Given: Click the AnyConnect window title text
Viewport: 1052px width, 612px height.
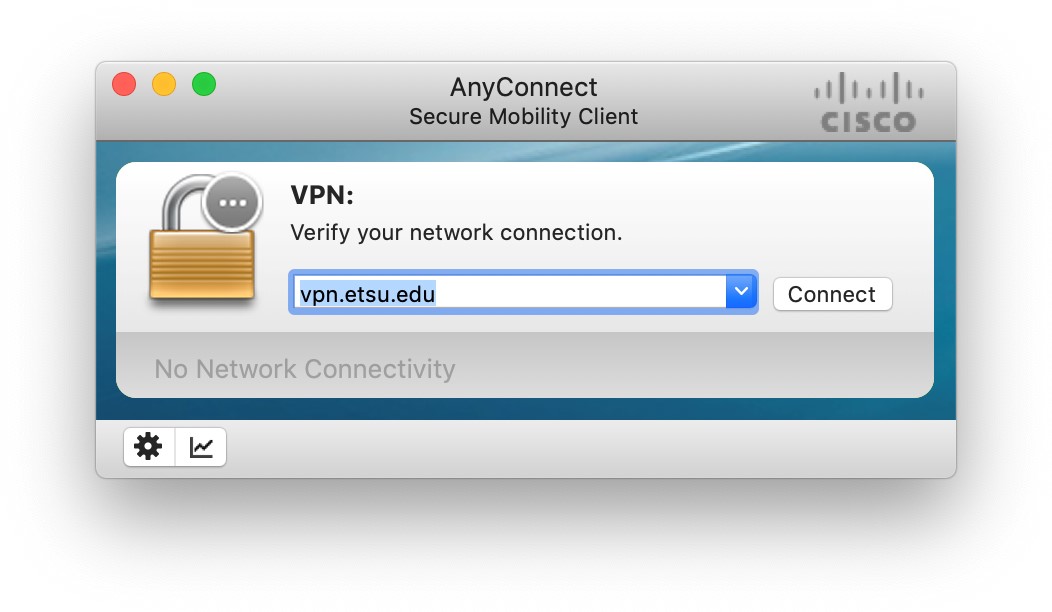Looking at the screenshot, I should tap(524, 87).
